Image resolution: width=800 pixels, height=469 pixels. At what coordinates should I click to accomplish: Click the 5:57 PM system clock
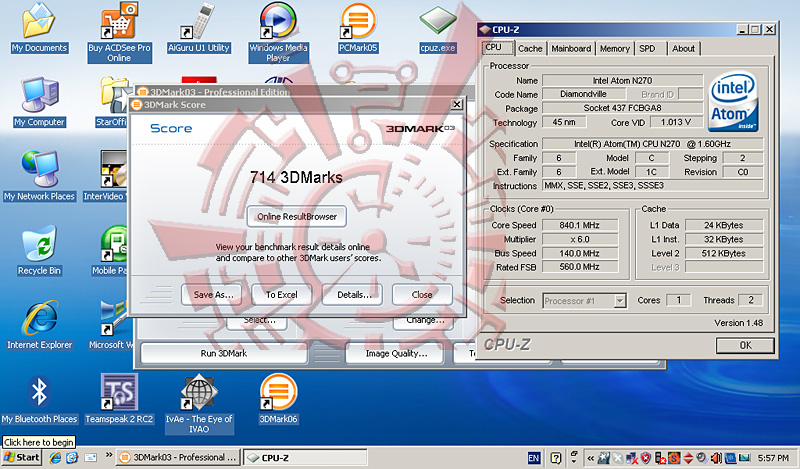pyautogui.click(x=773, y=458)
